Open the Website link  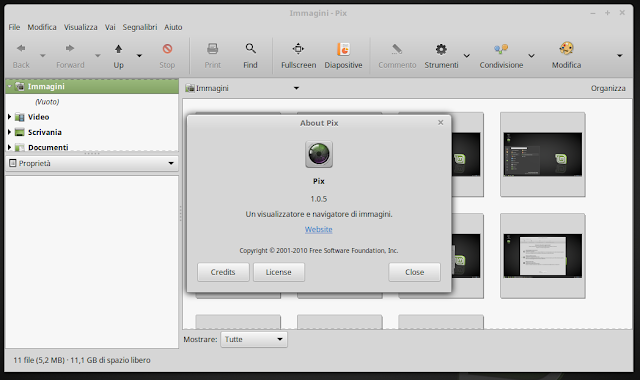pyautogui.click(x=318, y=230)
